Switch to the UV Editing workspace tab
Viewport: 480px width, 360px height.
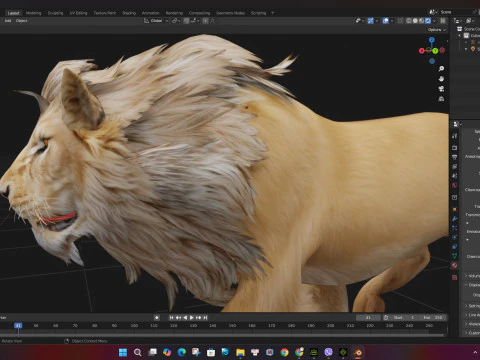(78, 13)
